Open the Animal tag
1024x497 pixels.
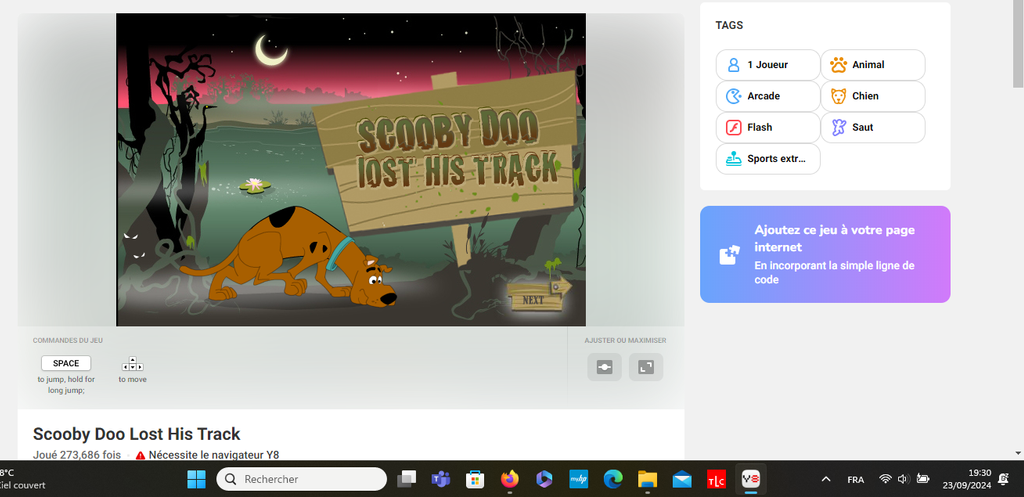(x=873, y=65)
